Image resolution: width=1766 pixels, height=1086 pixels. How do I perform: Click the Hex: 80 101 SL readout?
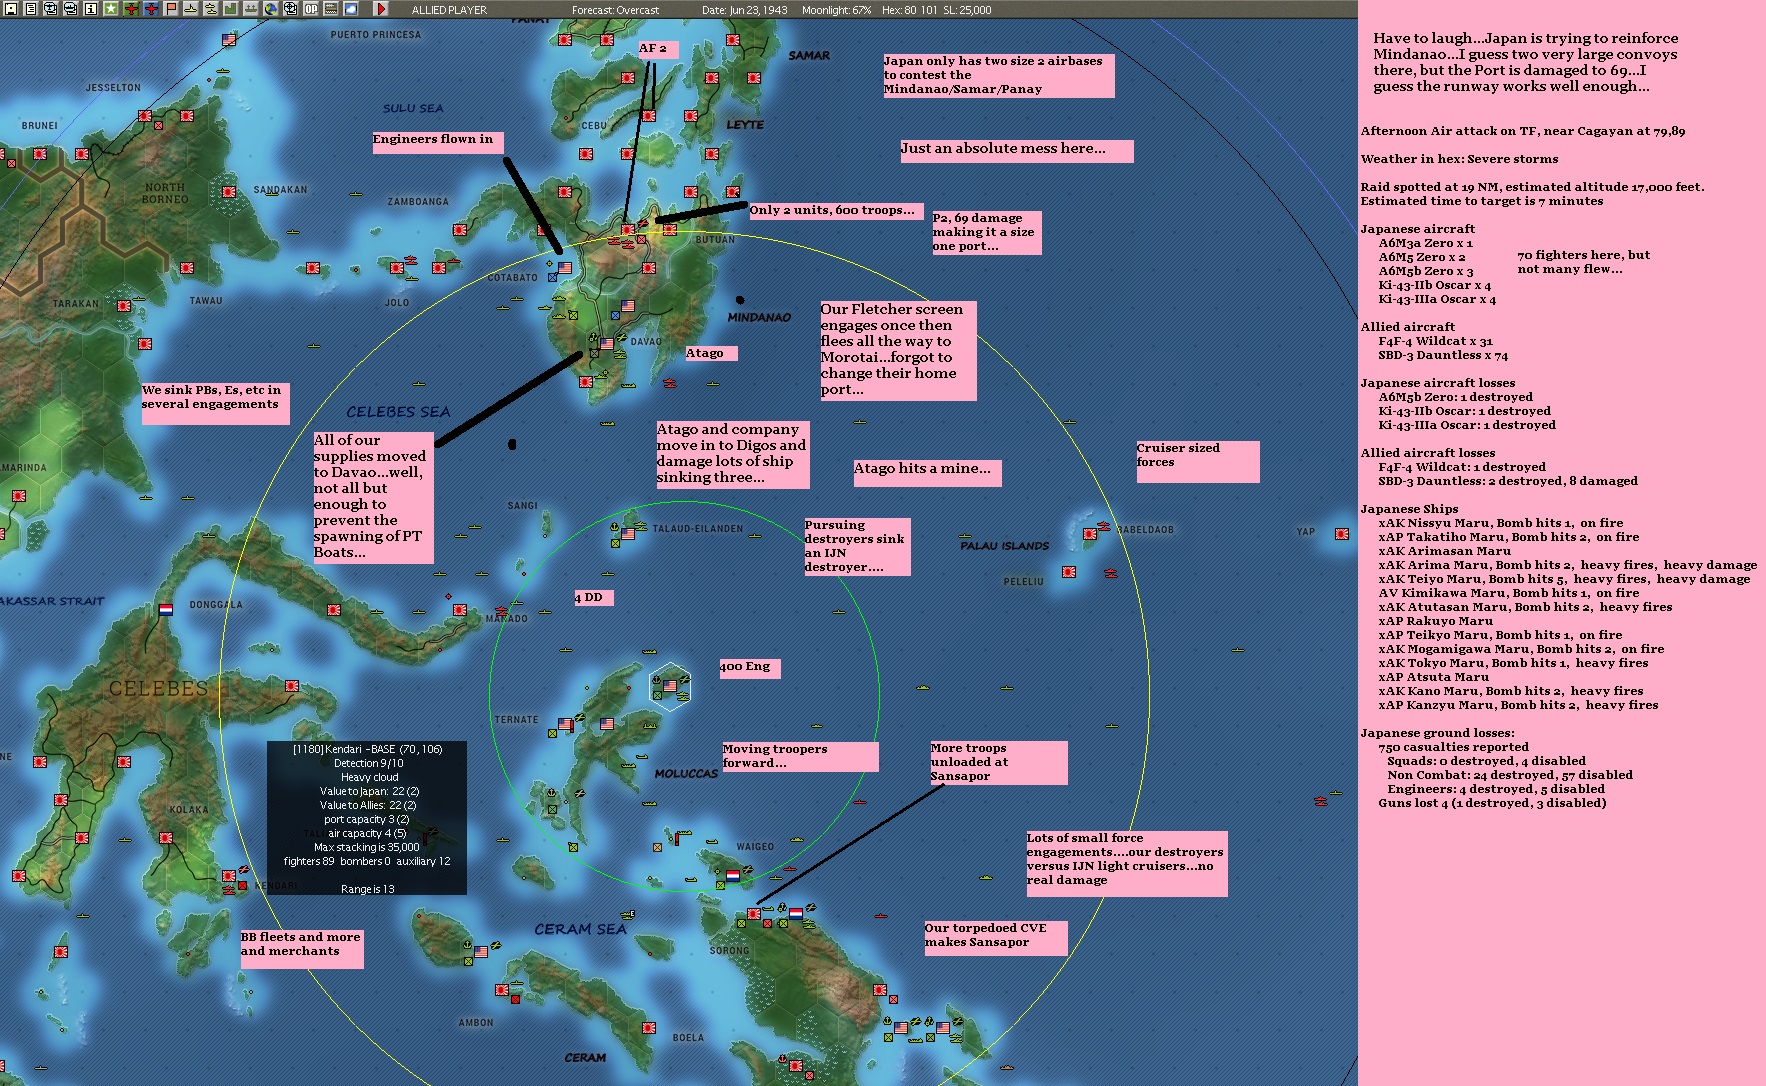coord(937,10)
